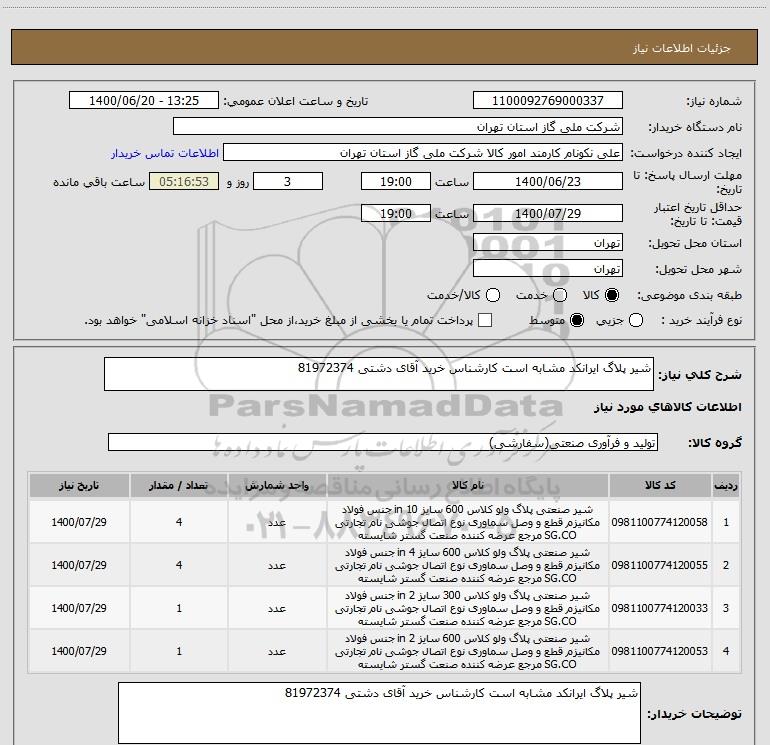Click the تعداد / مقدار column header

click(179, 486)
